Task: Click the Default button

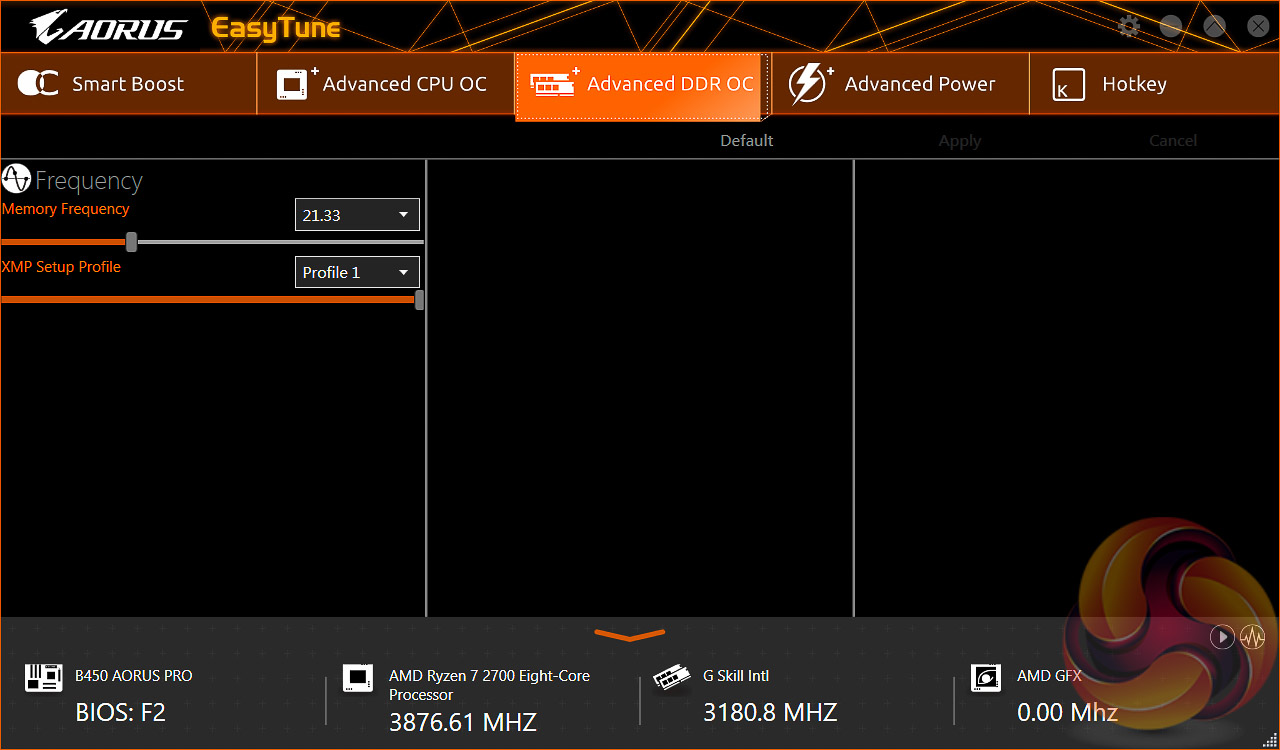Action: (747, 141)
